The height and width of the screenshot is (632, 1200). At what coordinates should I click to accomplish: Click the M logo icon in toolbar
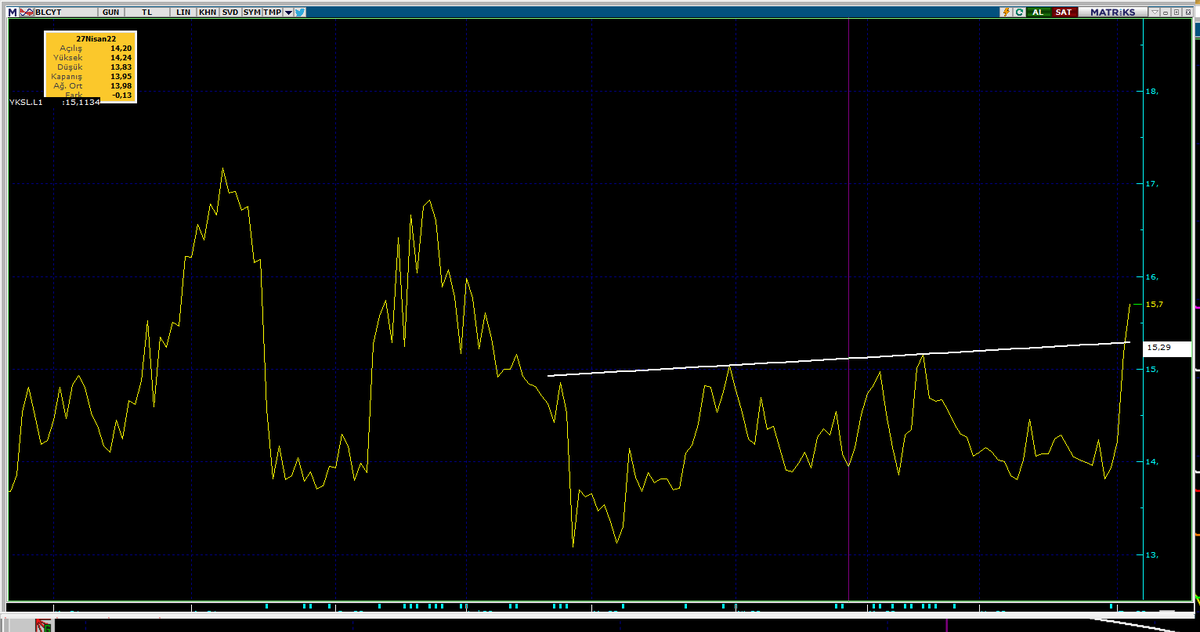click(12, 12)
